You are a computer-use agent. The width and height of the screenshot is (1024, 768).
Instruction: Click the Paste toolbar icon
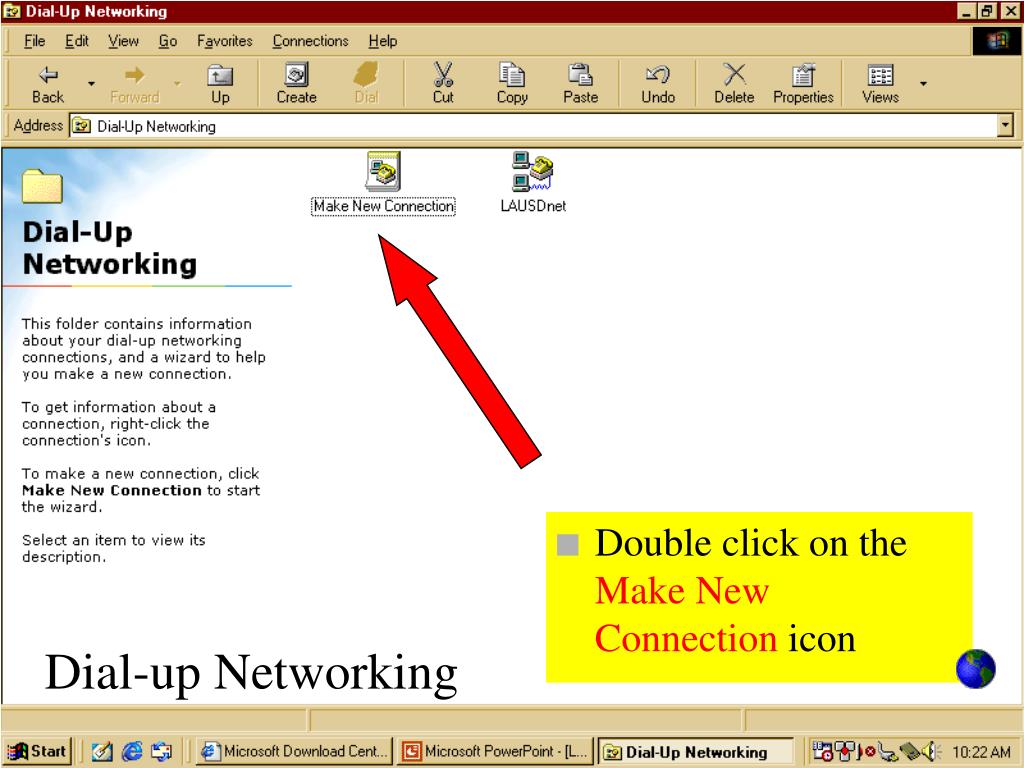[x=580, y=83]
